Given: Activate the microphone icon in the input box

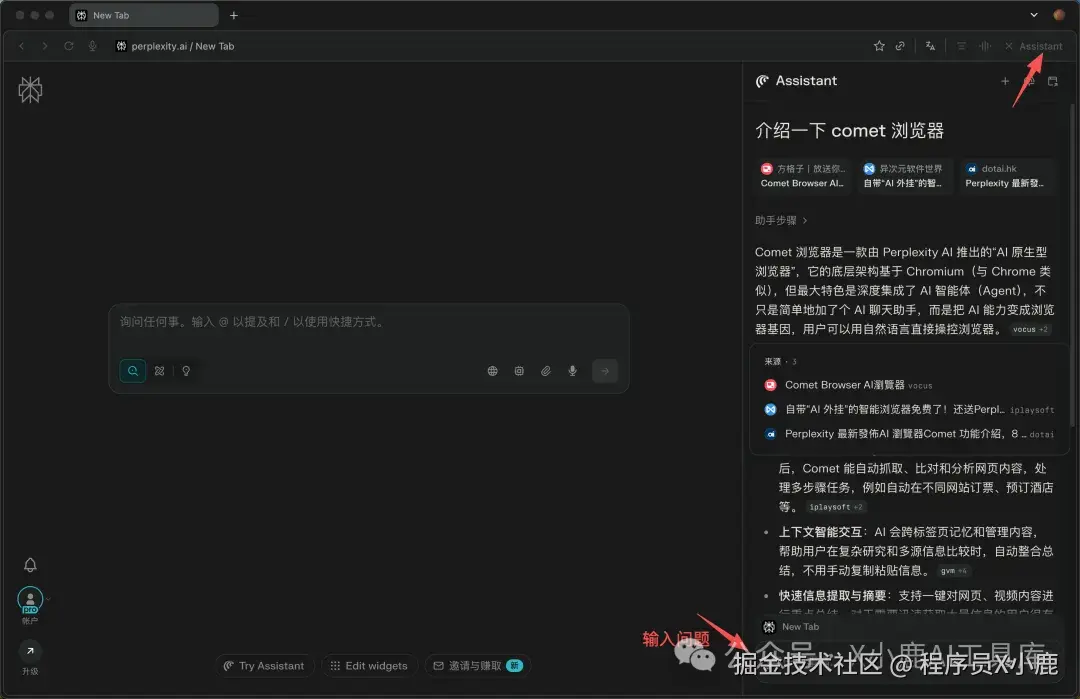Looking at the screenshot, I should point(572,371).
